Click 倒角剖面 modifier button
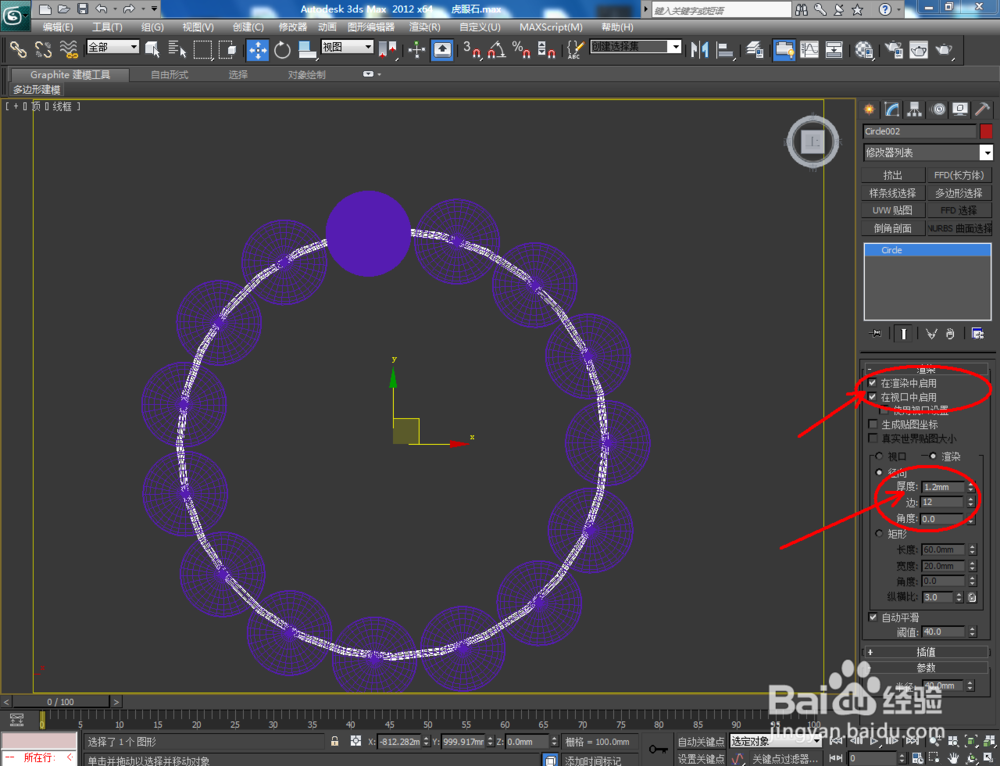 pos(893,228)
